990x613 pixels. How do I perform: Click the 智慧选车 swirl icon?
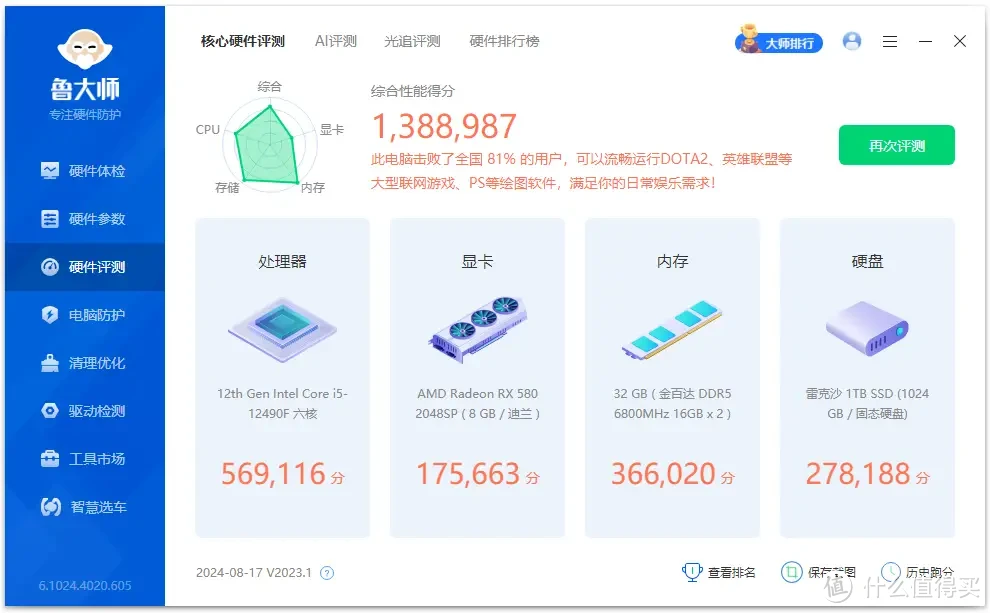click(51, 507)
